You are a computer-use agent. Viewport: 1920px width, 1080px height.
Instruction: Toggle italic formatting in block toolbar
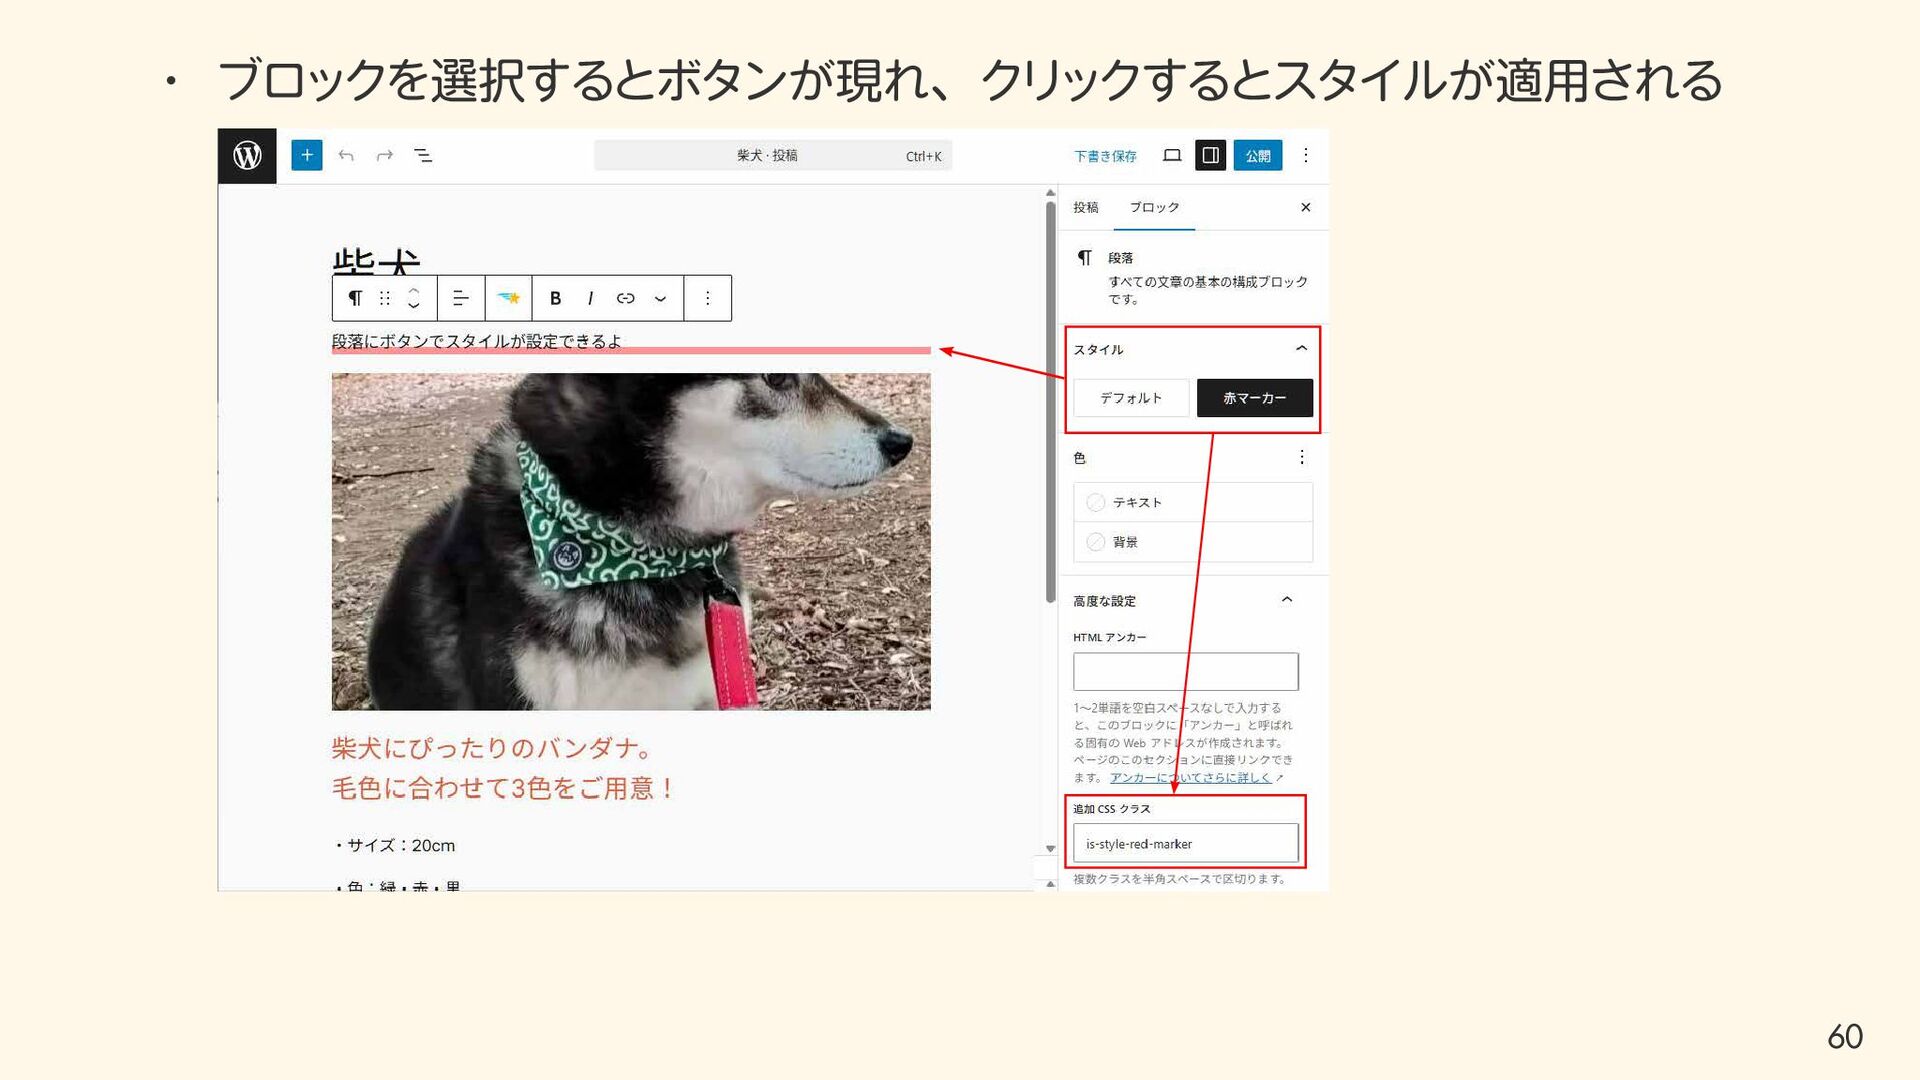(590, 298)
